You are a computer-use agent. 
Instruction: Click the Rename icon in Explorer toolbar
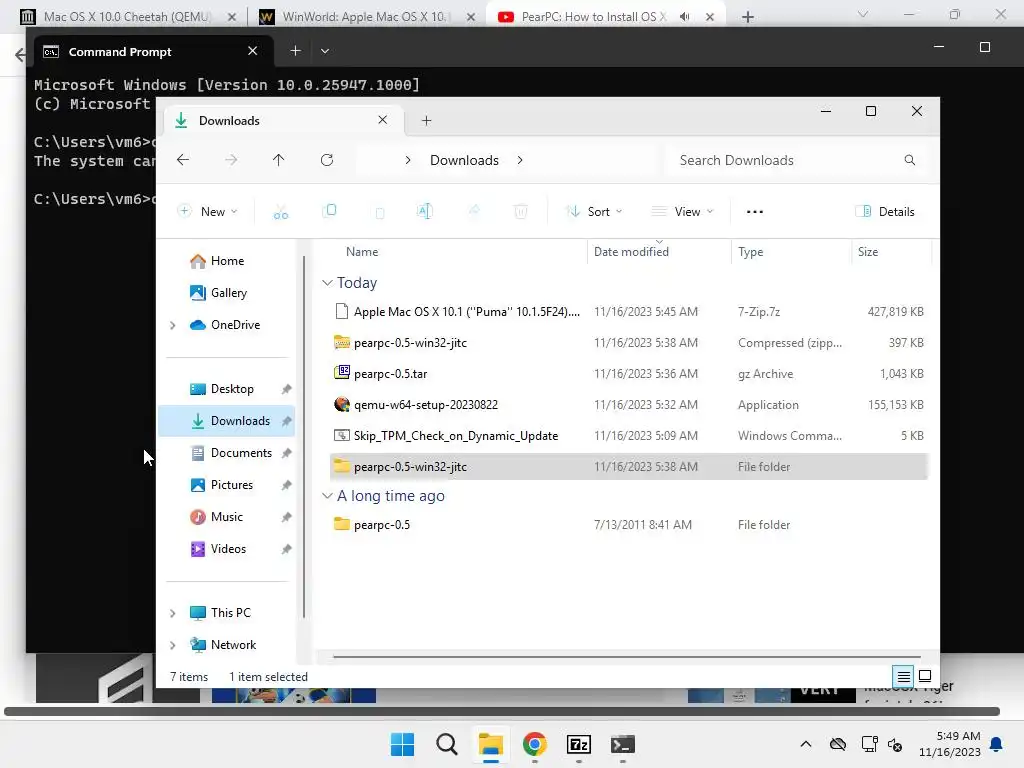(424, 211)
